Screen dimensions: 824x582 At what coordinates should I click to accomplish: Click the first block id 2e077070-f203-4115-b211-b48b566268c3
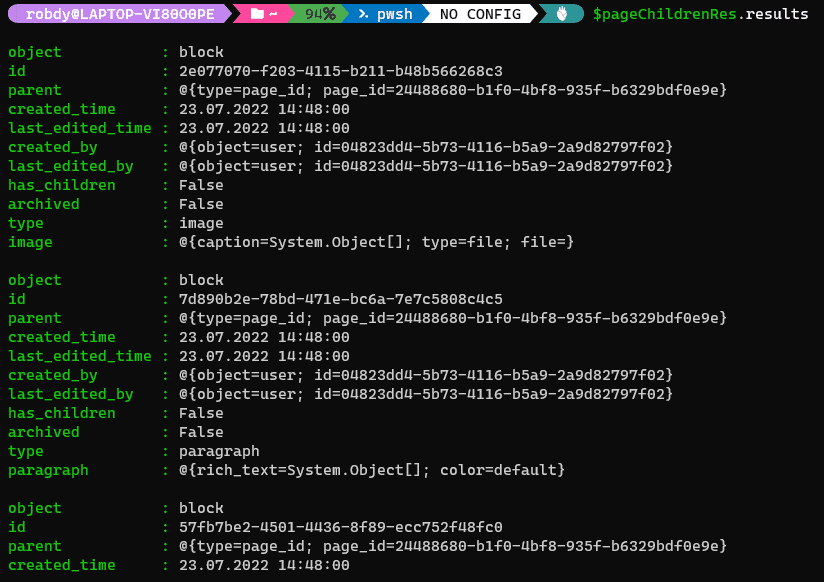point(341,71)
